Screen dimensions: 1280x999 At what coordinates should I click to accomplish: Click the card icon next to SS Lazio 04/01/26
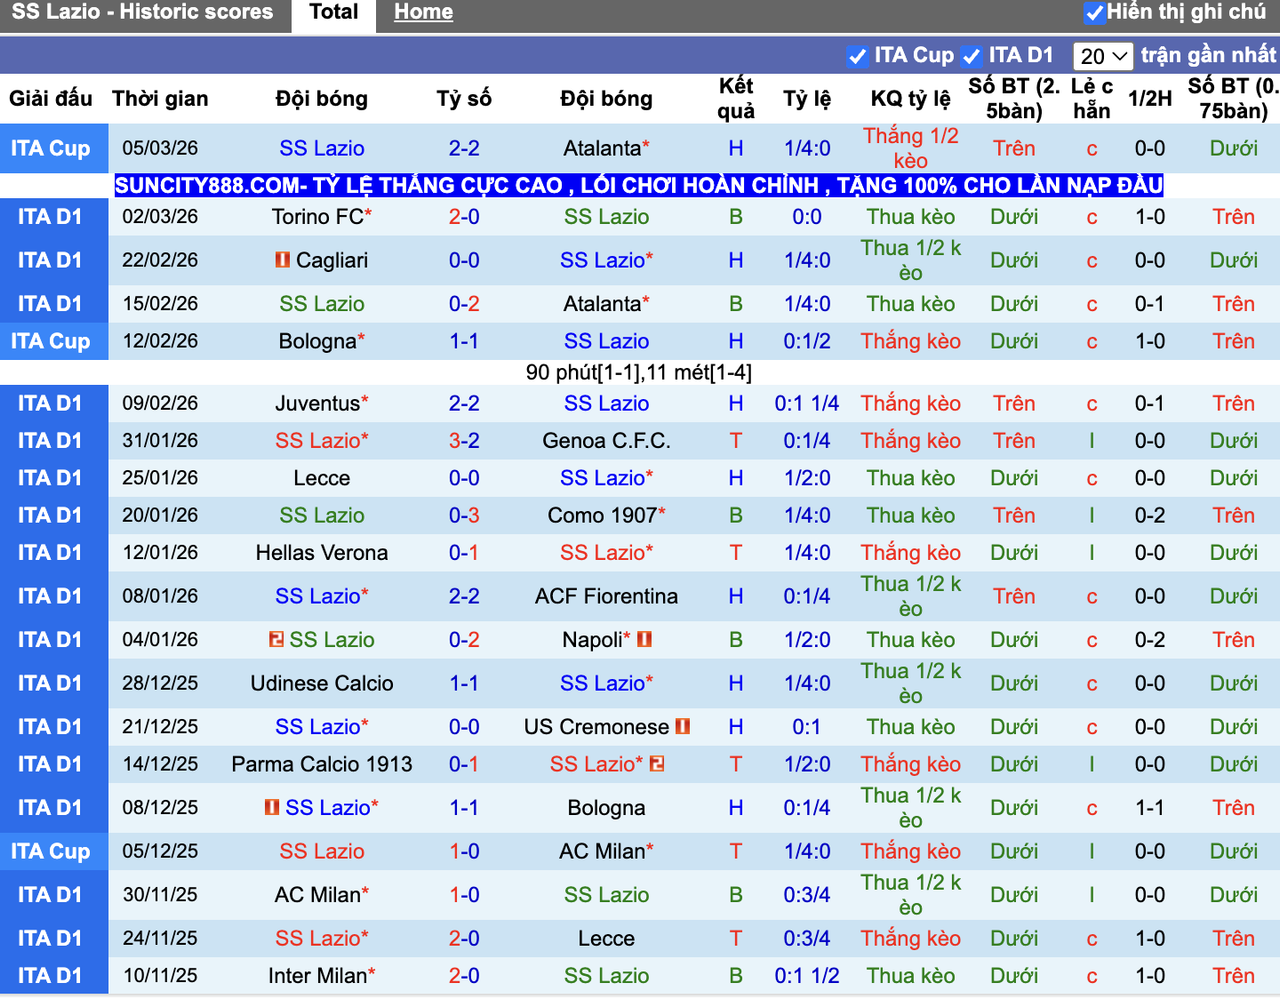point(277,639)
